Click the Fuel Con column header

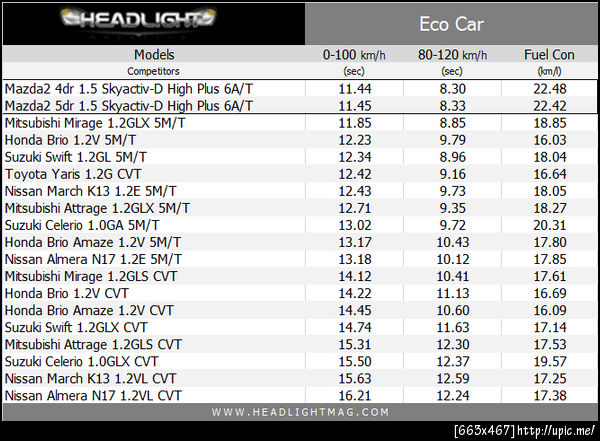point(549,55)
